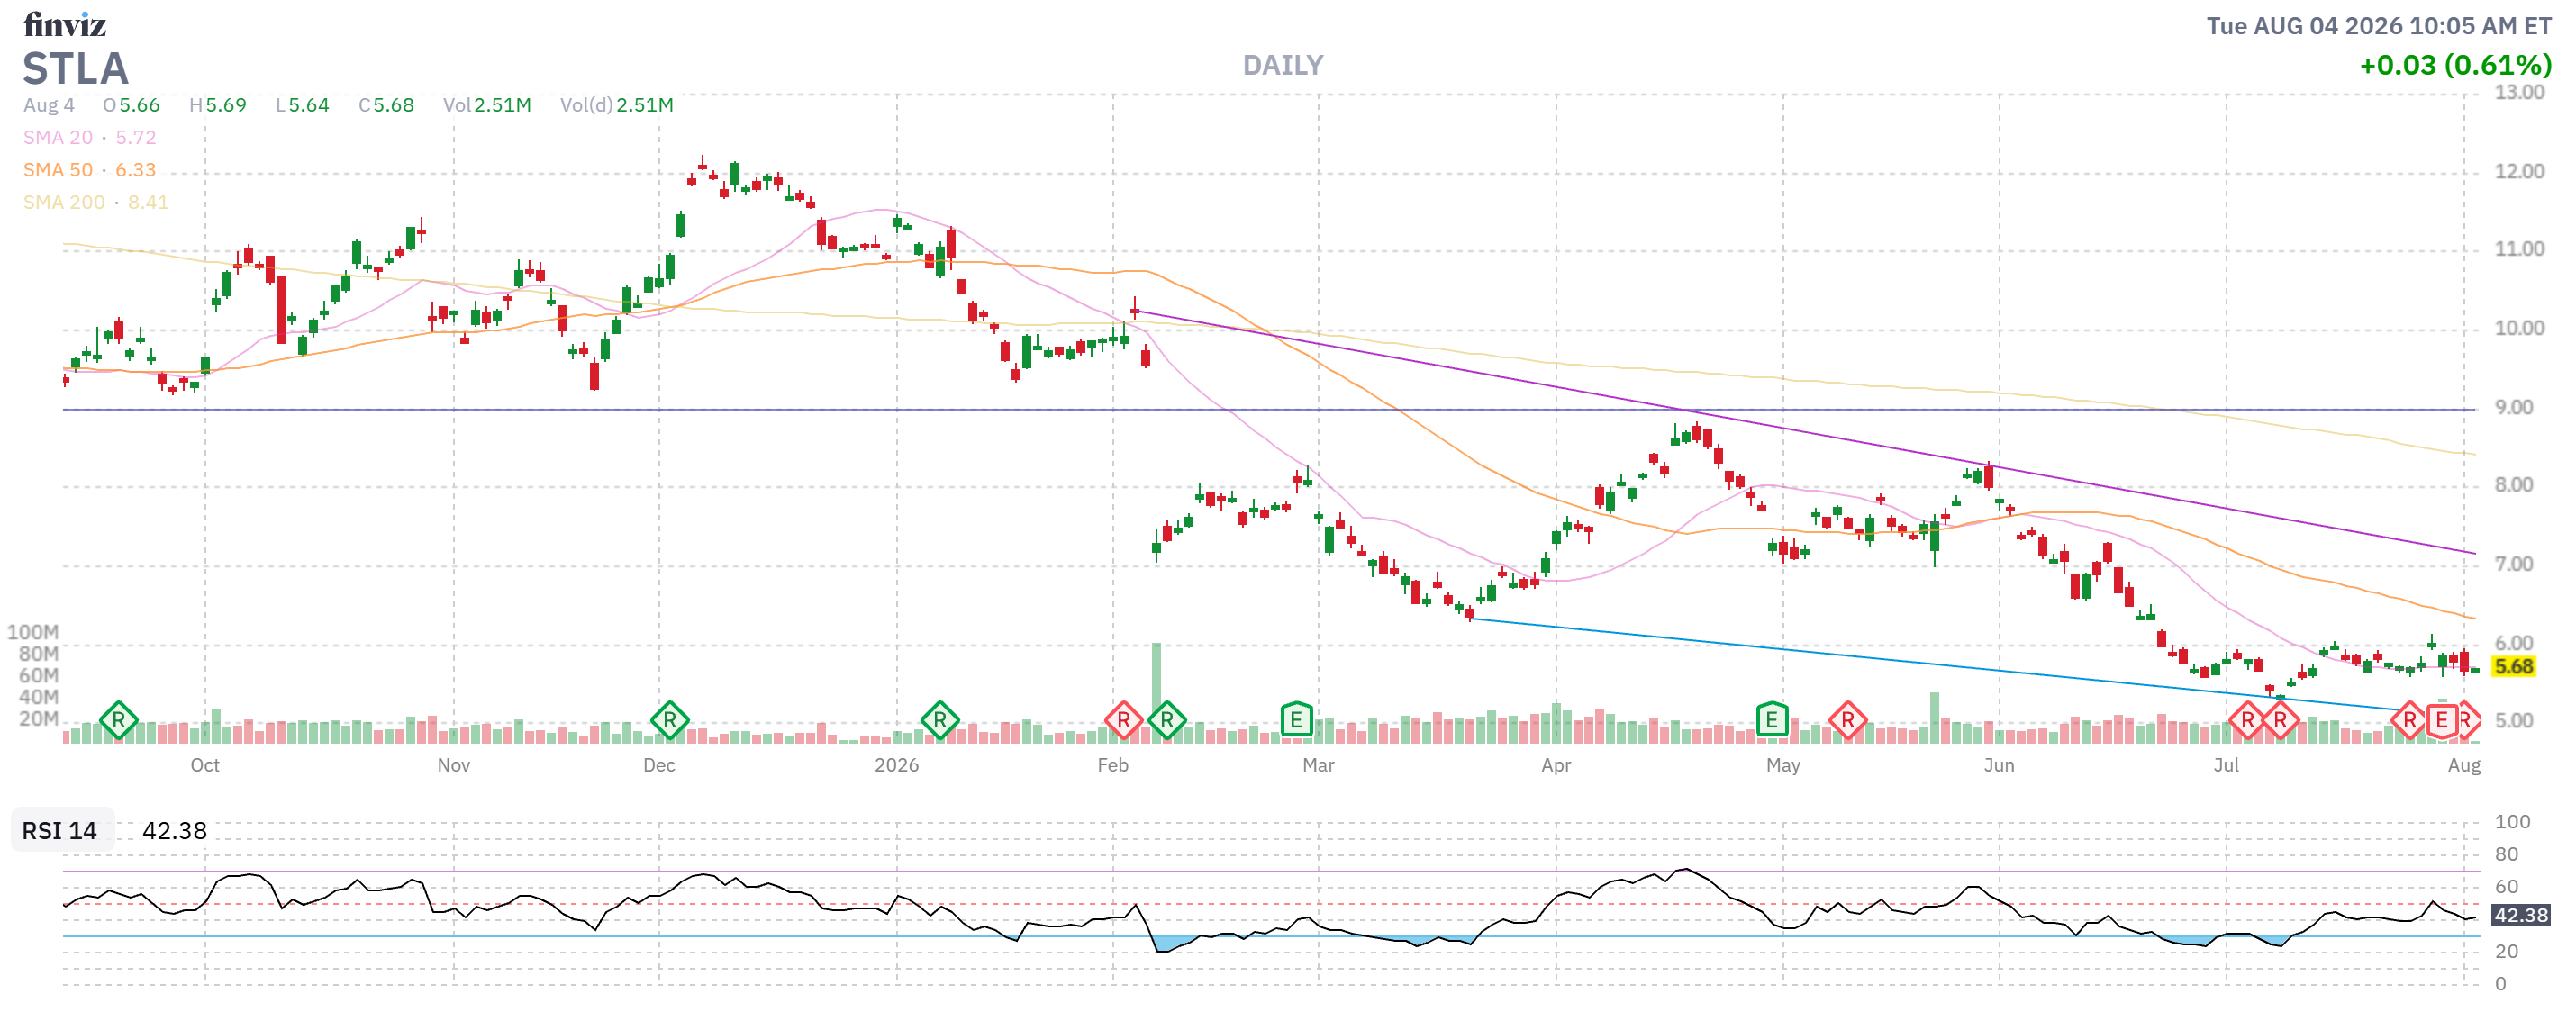Click the timestamp Tue AUG 04 2026 10:05 AM ET
This screenshot has height=1012, width=2576.
[x=2379, y=26]
